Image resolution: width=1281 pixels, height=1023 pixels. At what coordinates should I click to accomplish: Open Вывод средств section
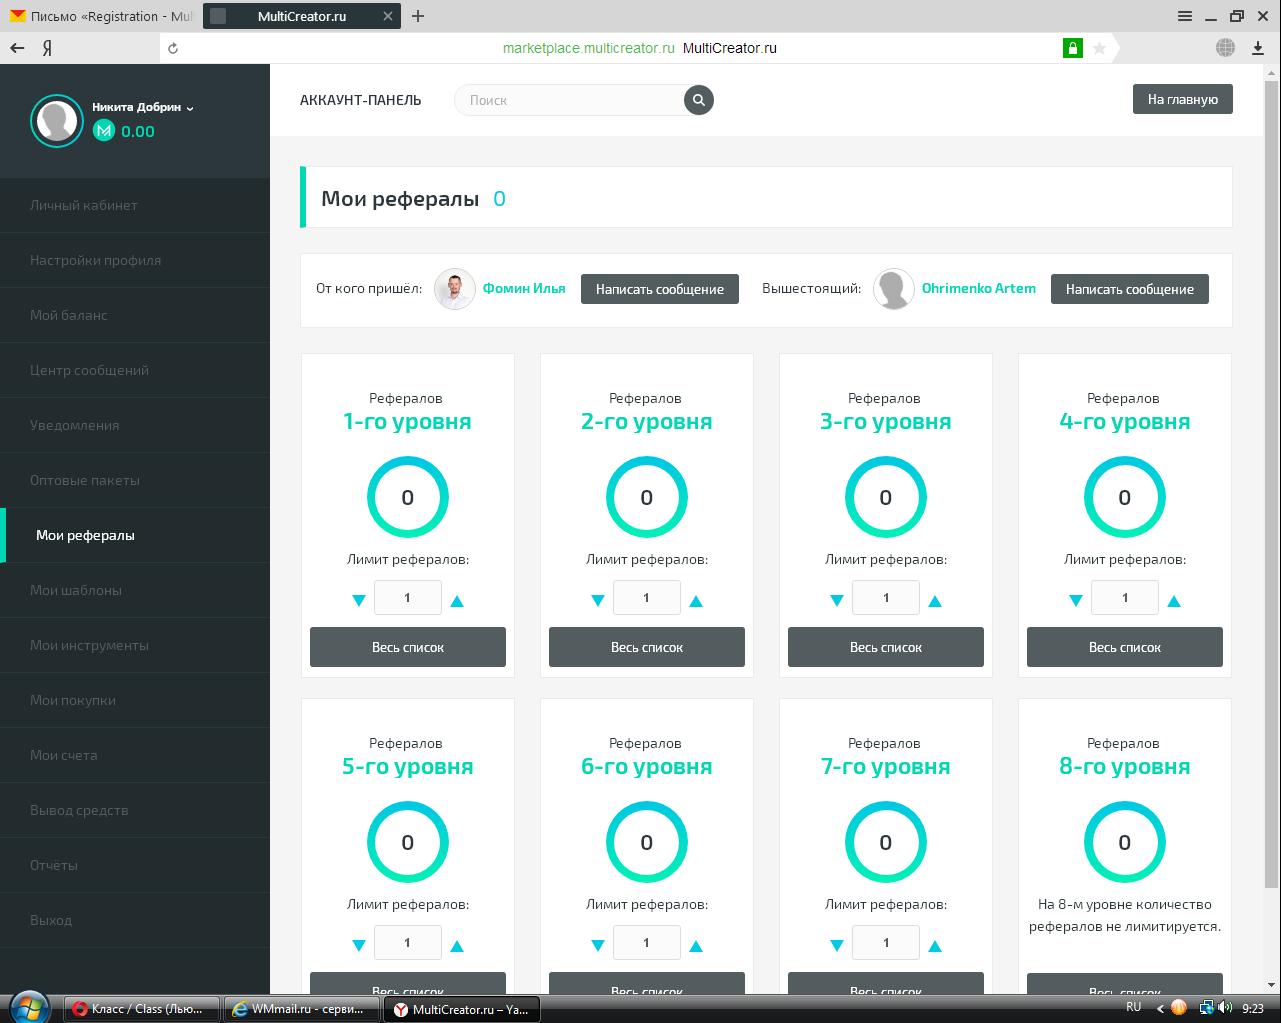135,810
